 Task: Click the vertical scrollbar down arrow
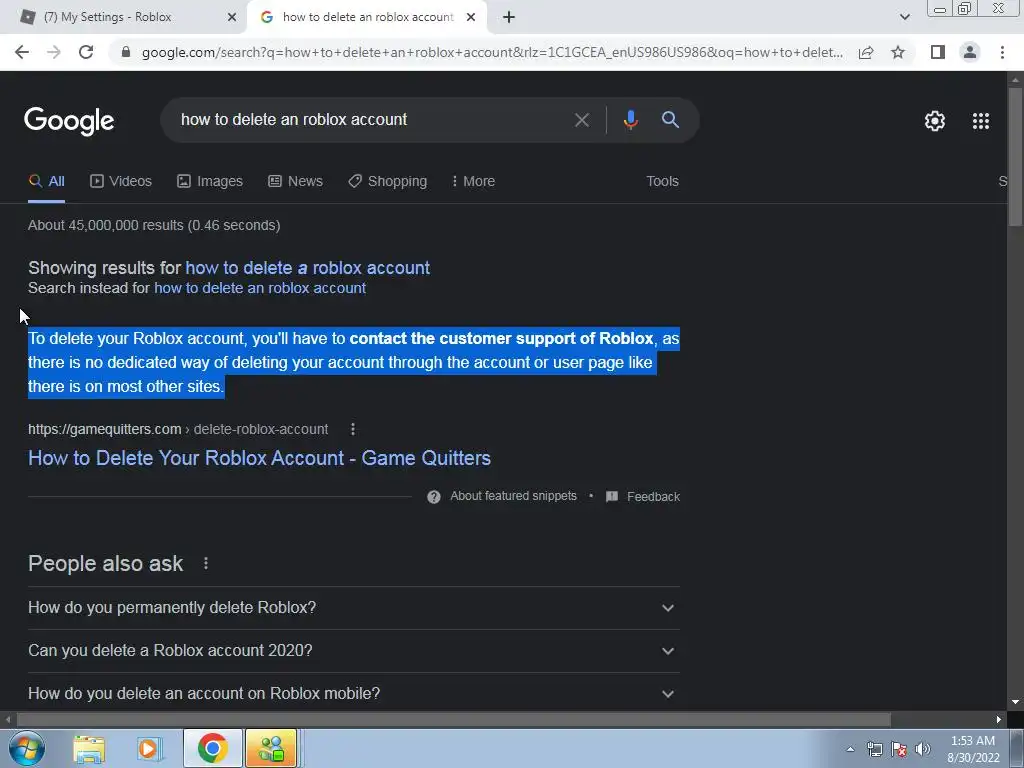(x=1015, y=702)
